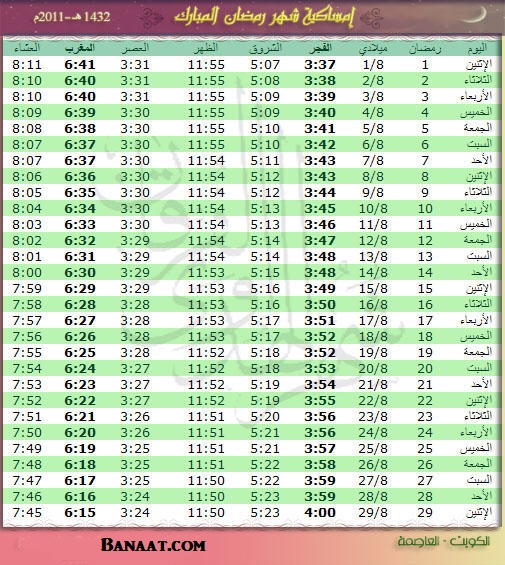Click the 1432-2011 year text in banner
The height and width of the screenshot is (565, 505).
72,17
